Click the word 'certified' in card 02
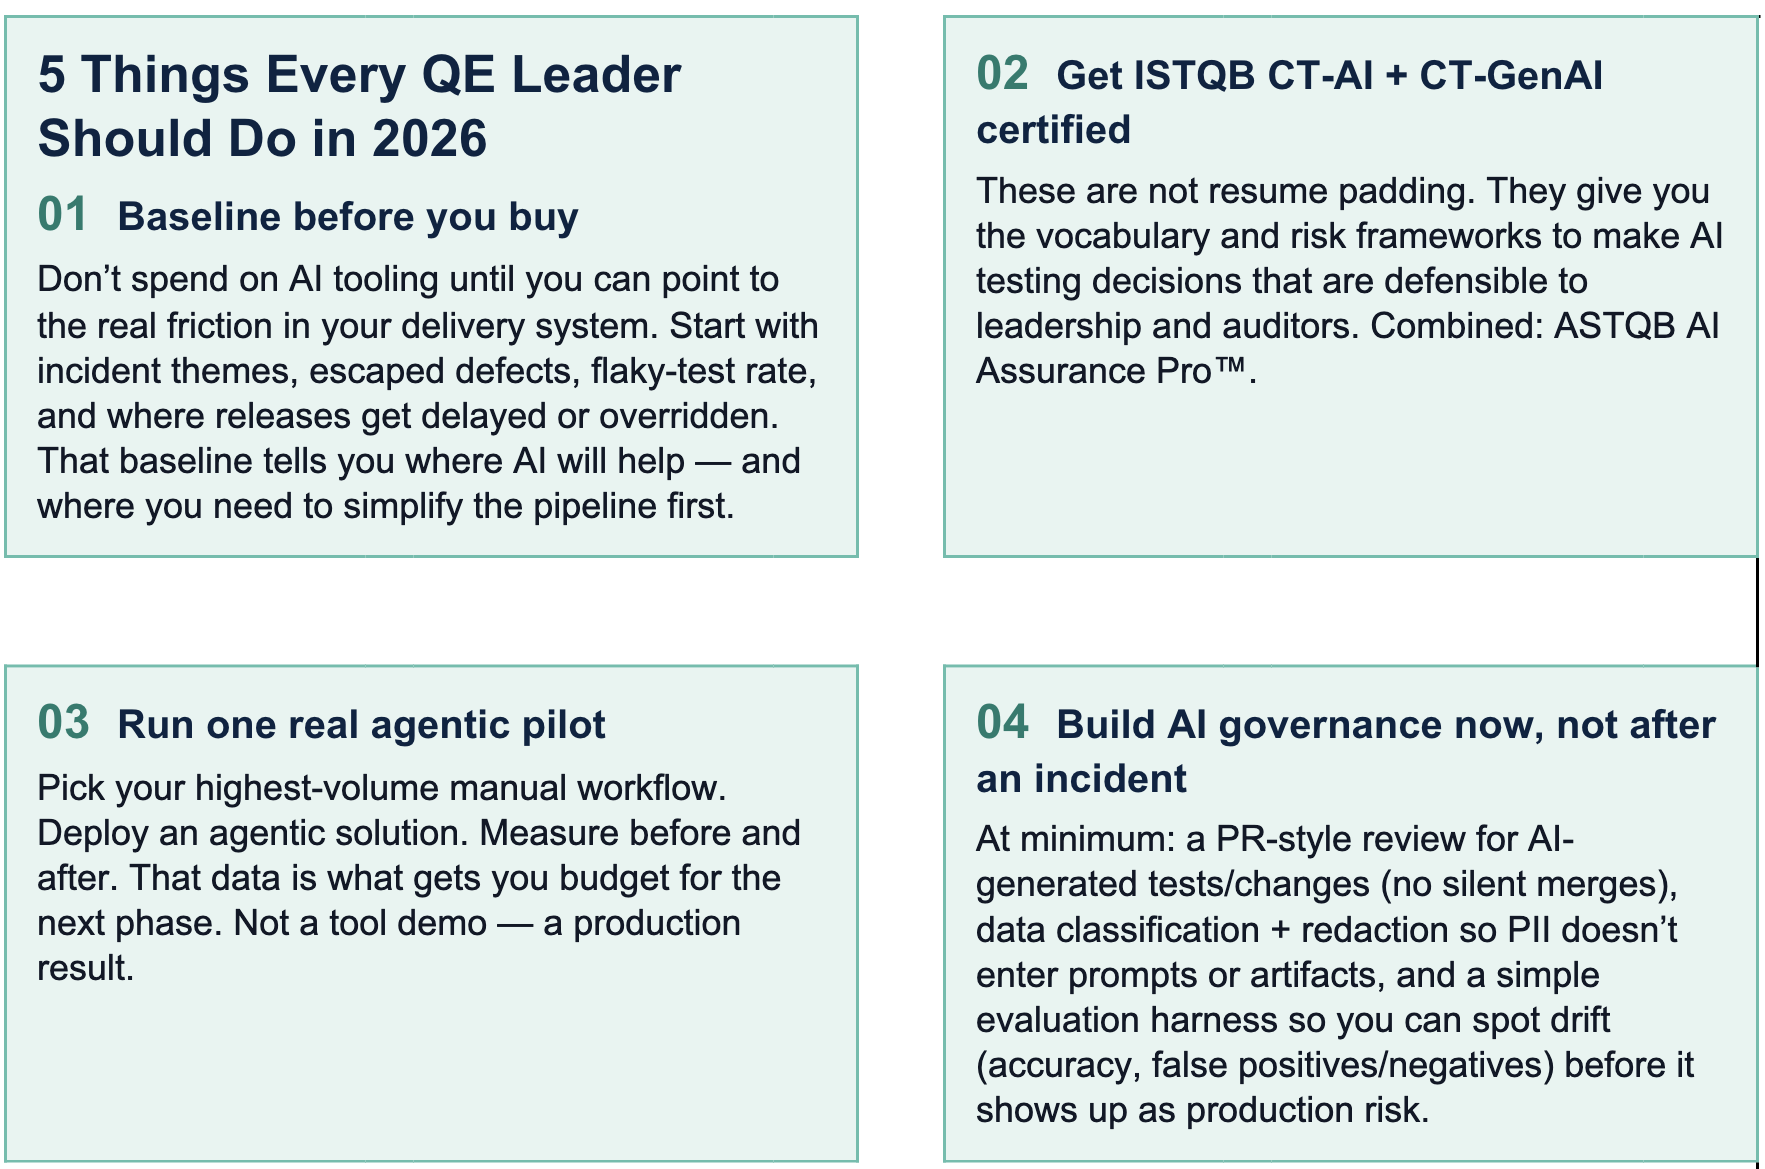The image size is (1765, 1169). [x=1053, y=130]
